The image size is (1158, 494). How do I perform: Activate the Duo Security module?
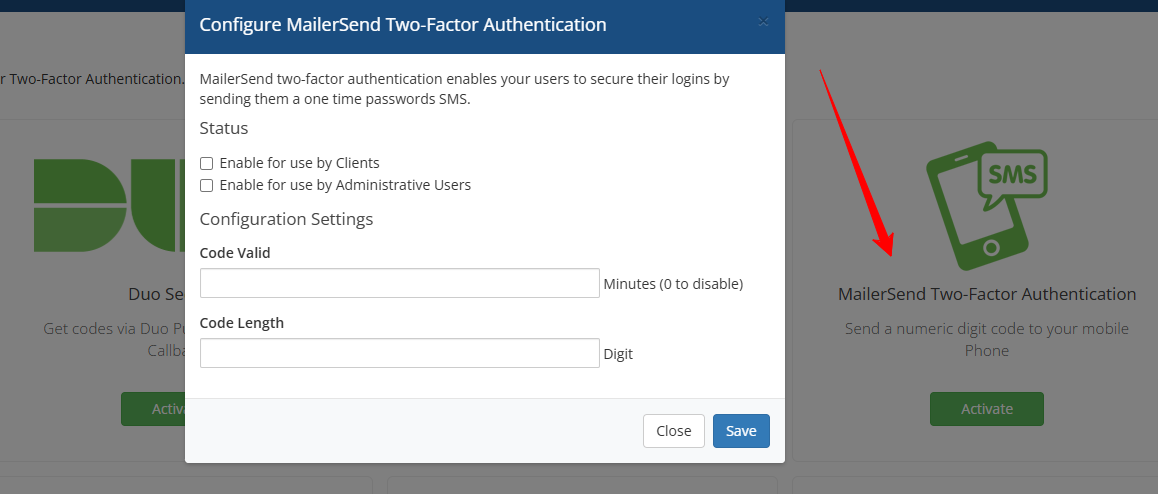click(153, 409)
